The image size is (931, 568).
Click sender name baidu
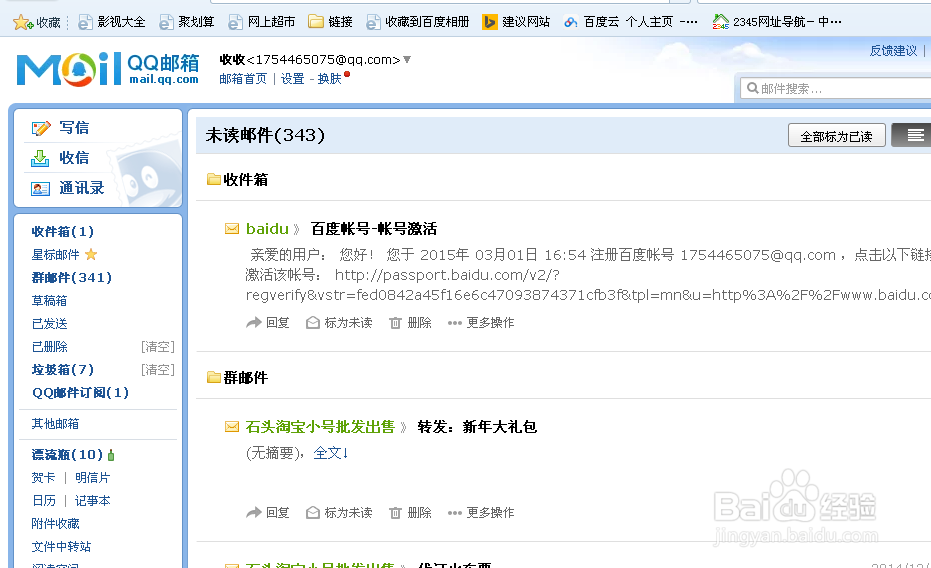point(267,229)
